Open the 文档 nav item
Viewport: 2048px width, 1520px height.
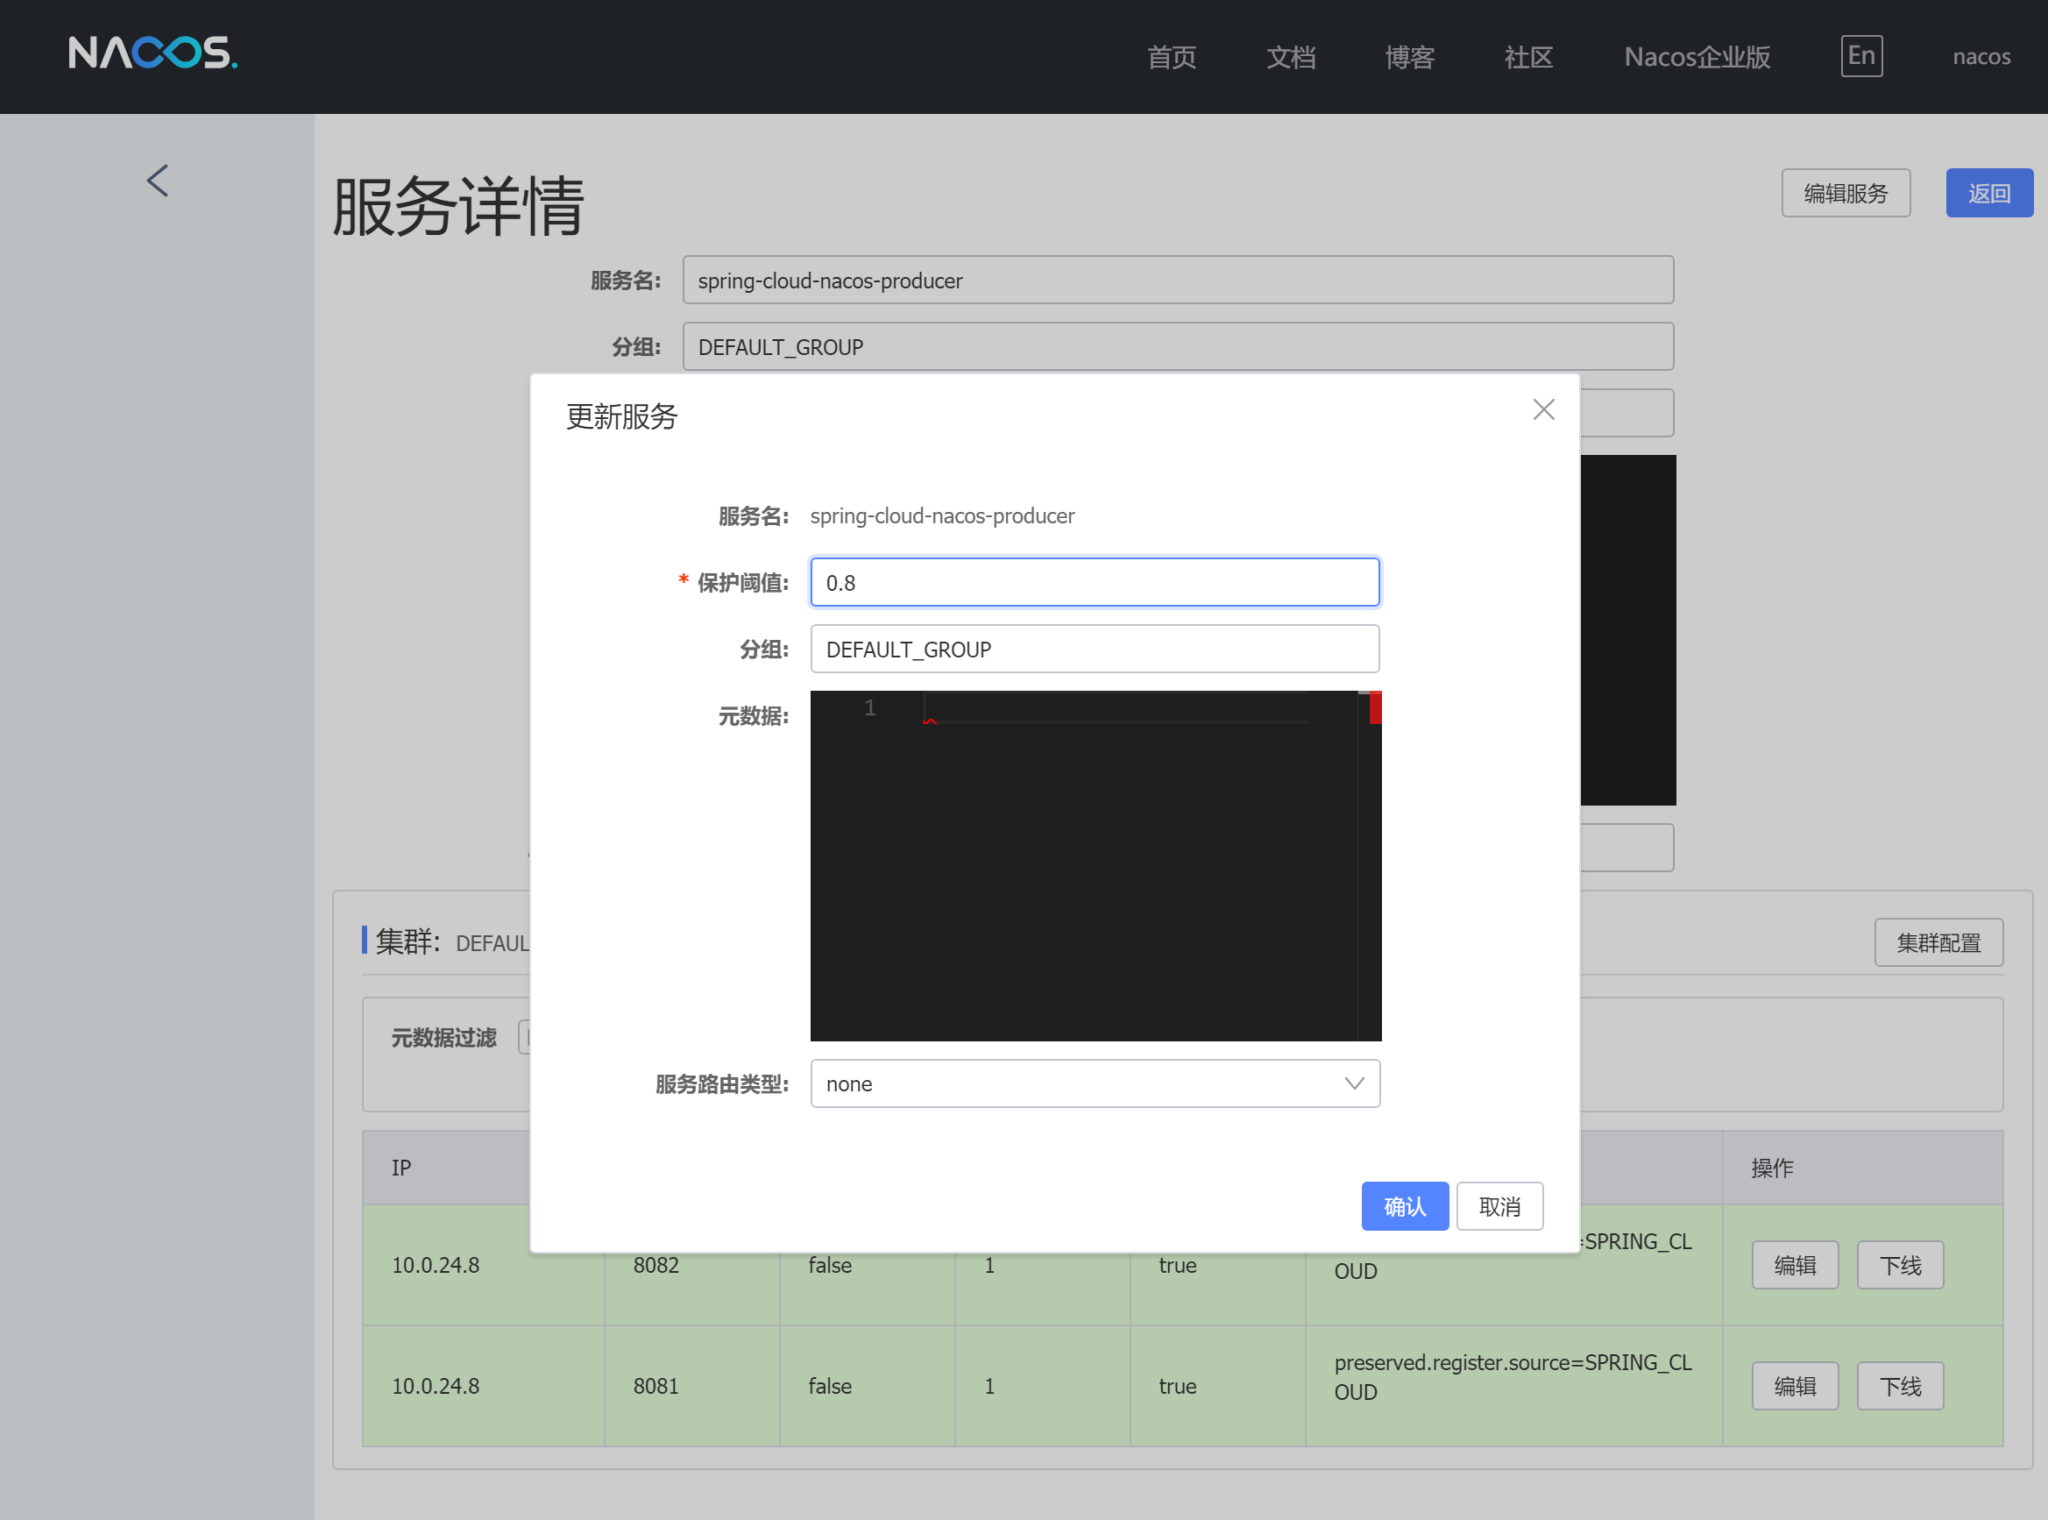1290,57
